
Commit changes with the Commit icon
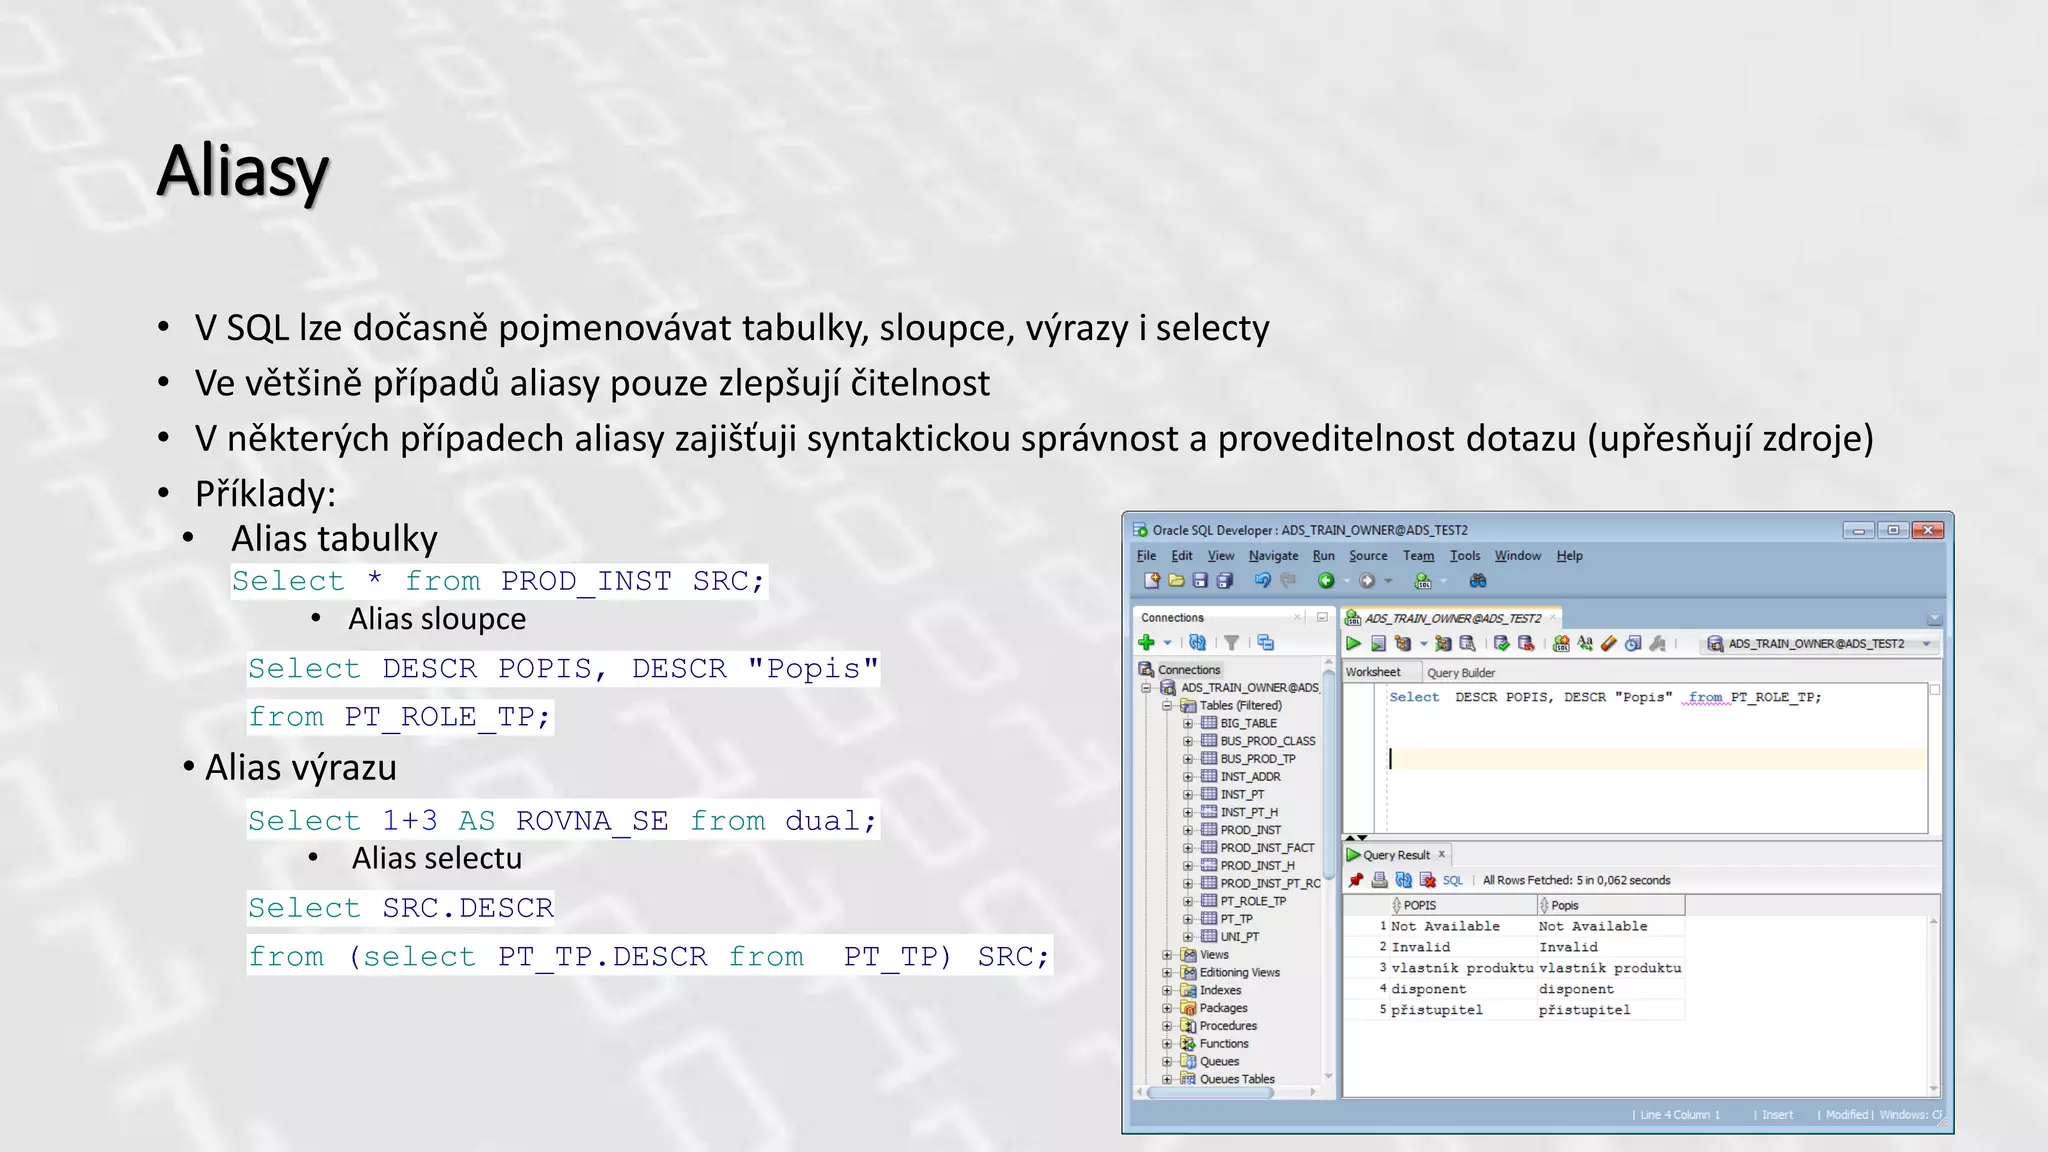click(1501, 644)
